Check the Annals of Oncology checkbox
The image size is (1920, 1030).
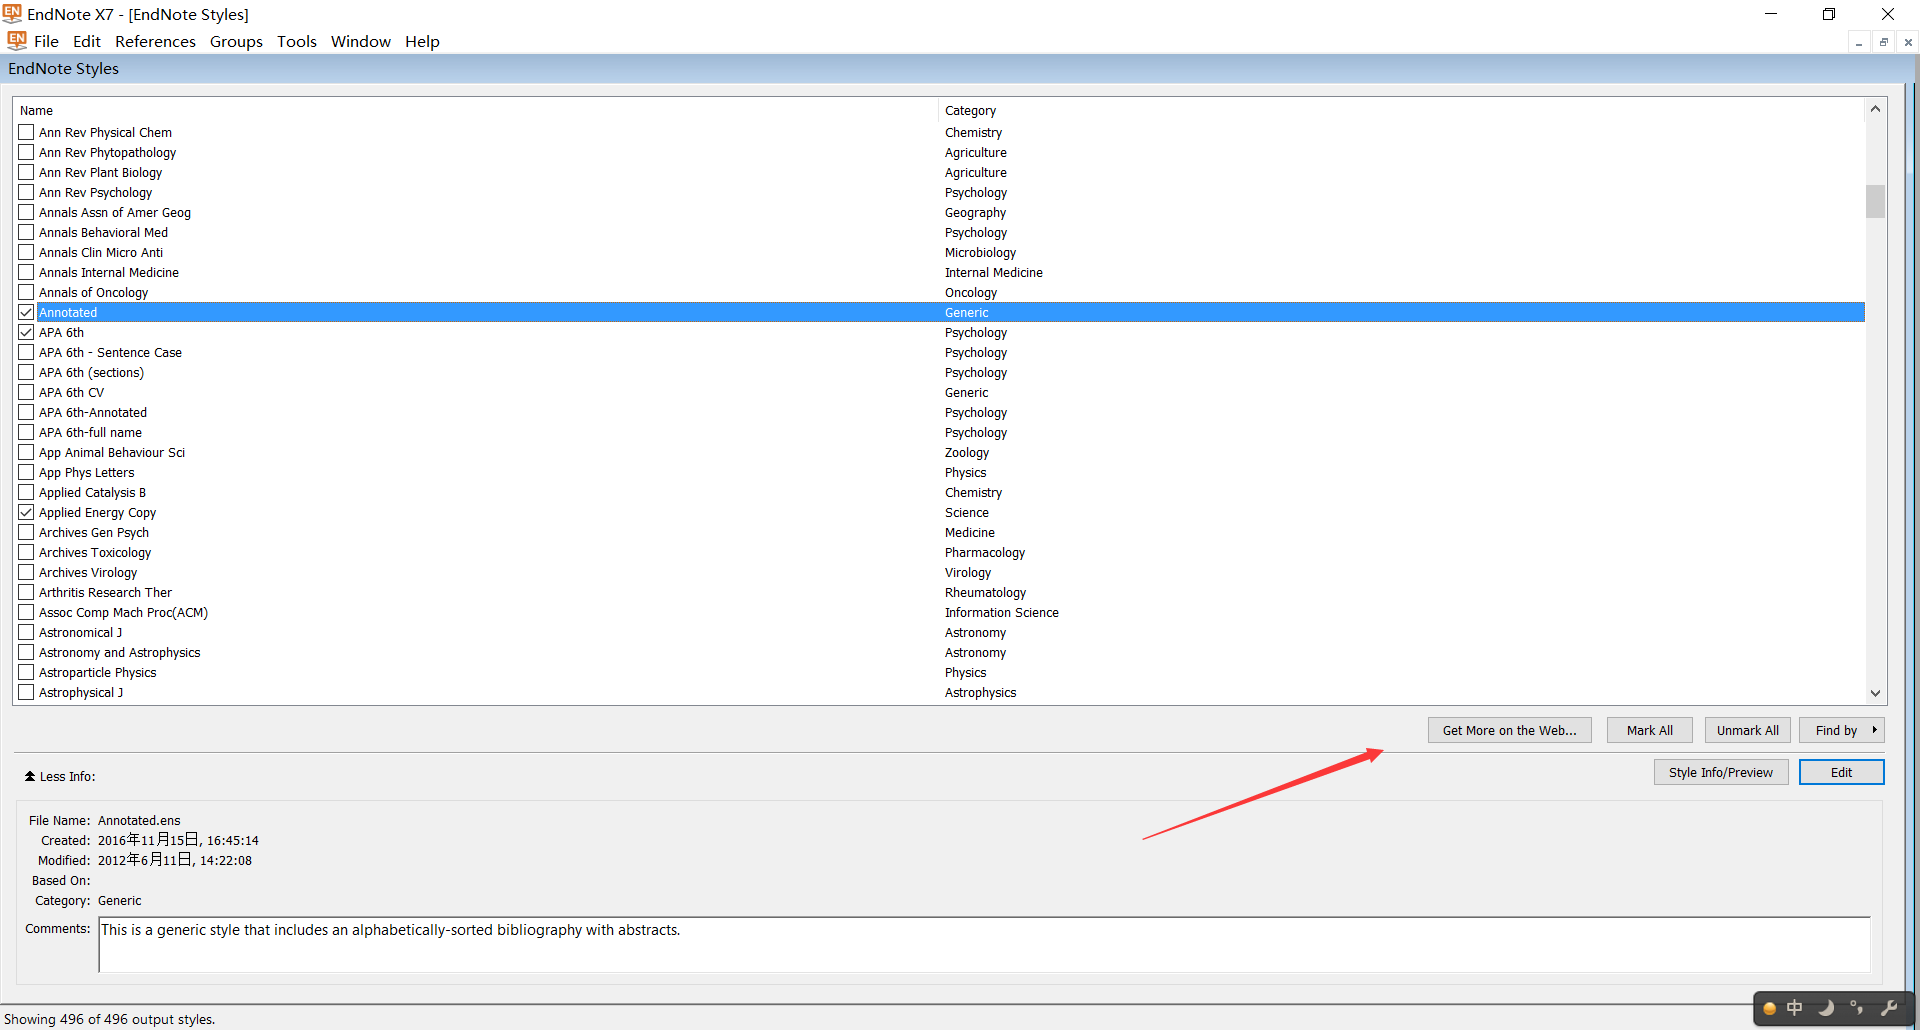[x=26, y=292]
